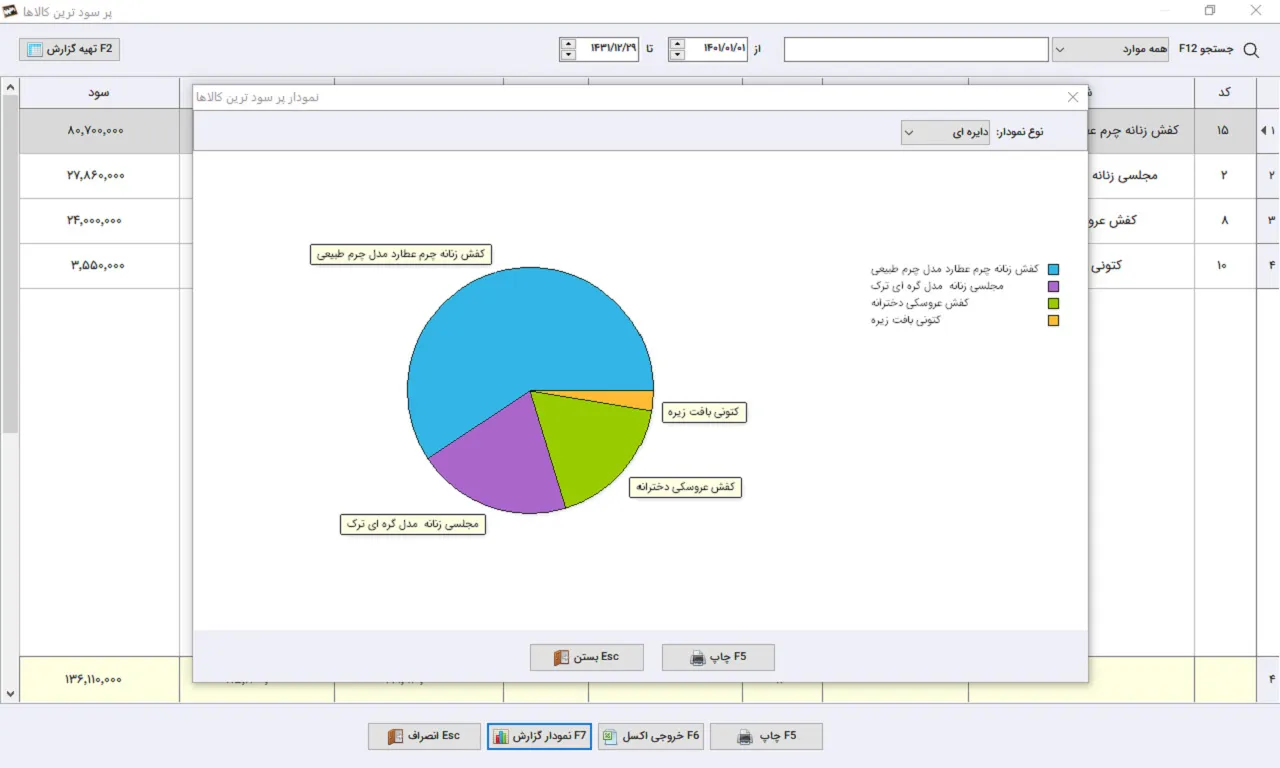Click the main window's bottom F5 چاپ button

766,736
